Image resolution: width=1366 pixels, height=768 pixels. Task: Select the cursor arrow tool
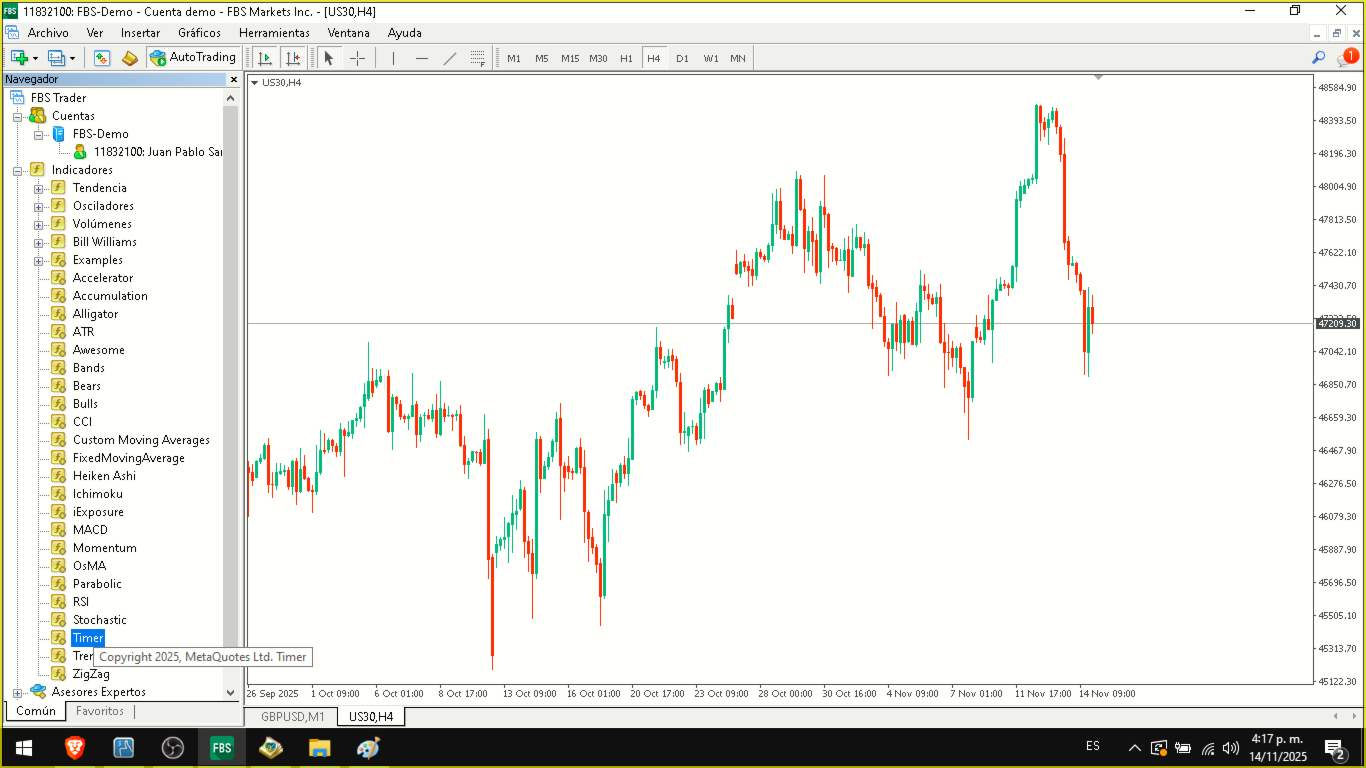[330, 58]
